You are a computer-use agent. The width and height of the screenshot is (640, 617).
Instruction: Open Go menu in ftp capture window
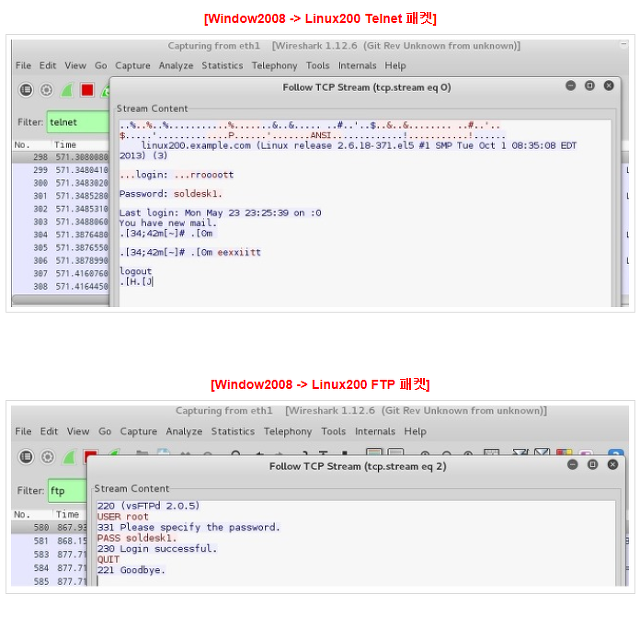click(x=105, y=431)
